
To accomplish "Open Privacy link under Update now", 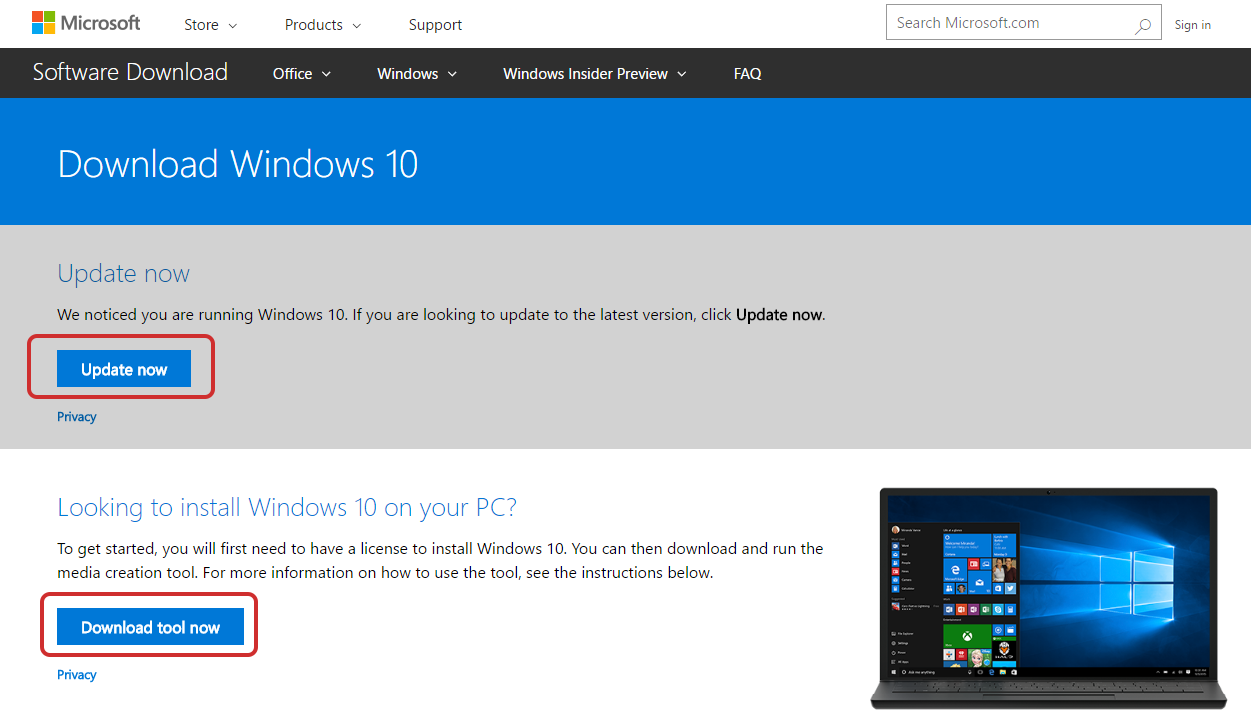I will click(77, 417).
